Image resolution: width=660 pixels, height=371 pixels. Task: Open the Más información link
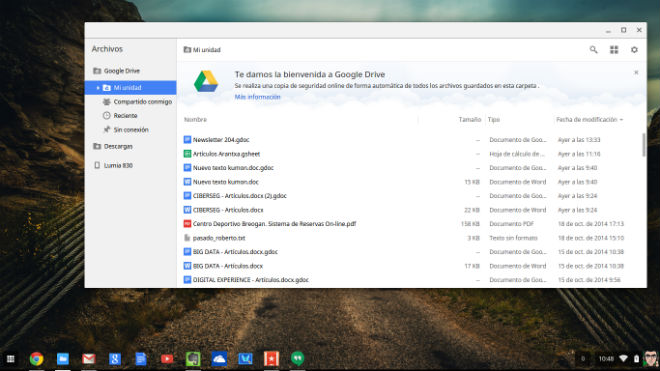pos(257,97)
